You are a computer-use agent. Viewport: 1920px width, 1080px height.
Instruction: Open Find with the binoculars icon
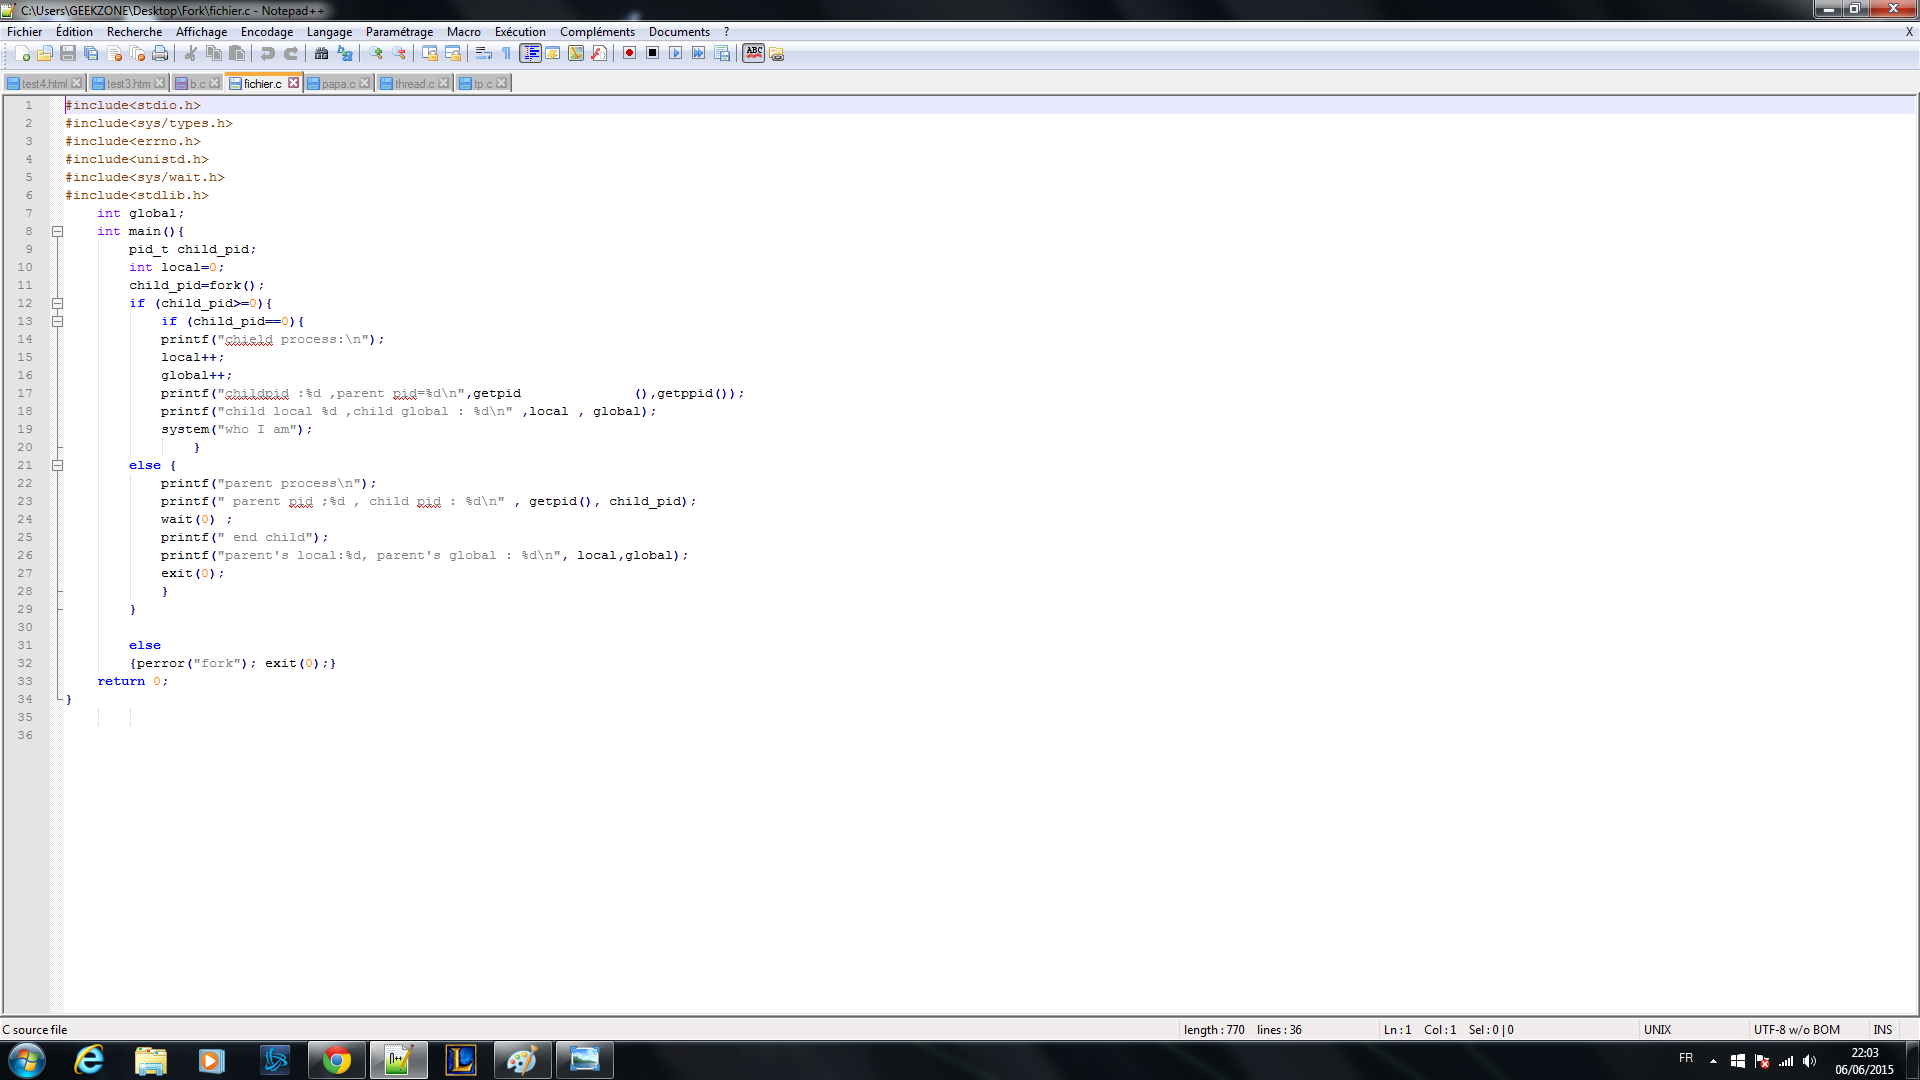322,54
